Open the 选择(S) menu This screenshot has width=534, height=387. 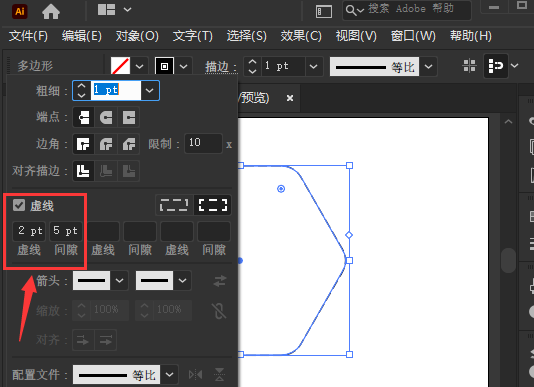[x=247, y=36]
